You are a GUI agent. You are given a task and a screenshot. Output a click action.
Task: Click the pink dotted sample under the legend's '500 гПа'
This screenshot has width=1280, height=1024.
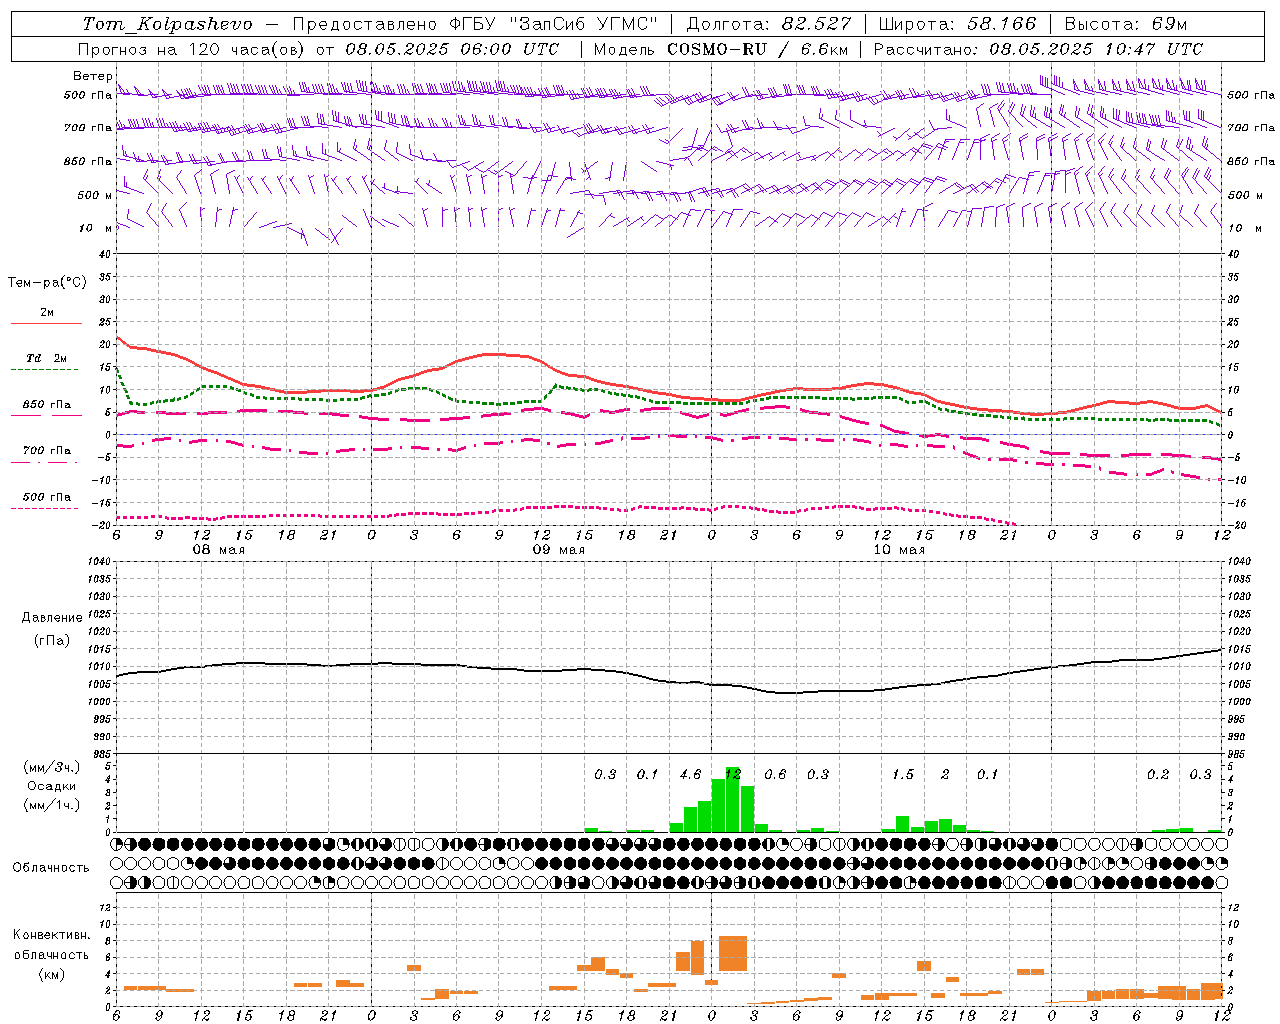(44, 508)
